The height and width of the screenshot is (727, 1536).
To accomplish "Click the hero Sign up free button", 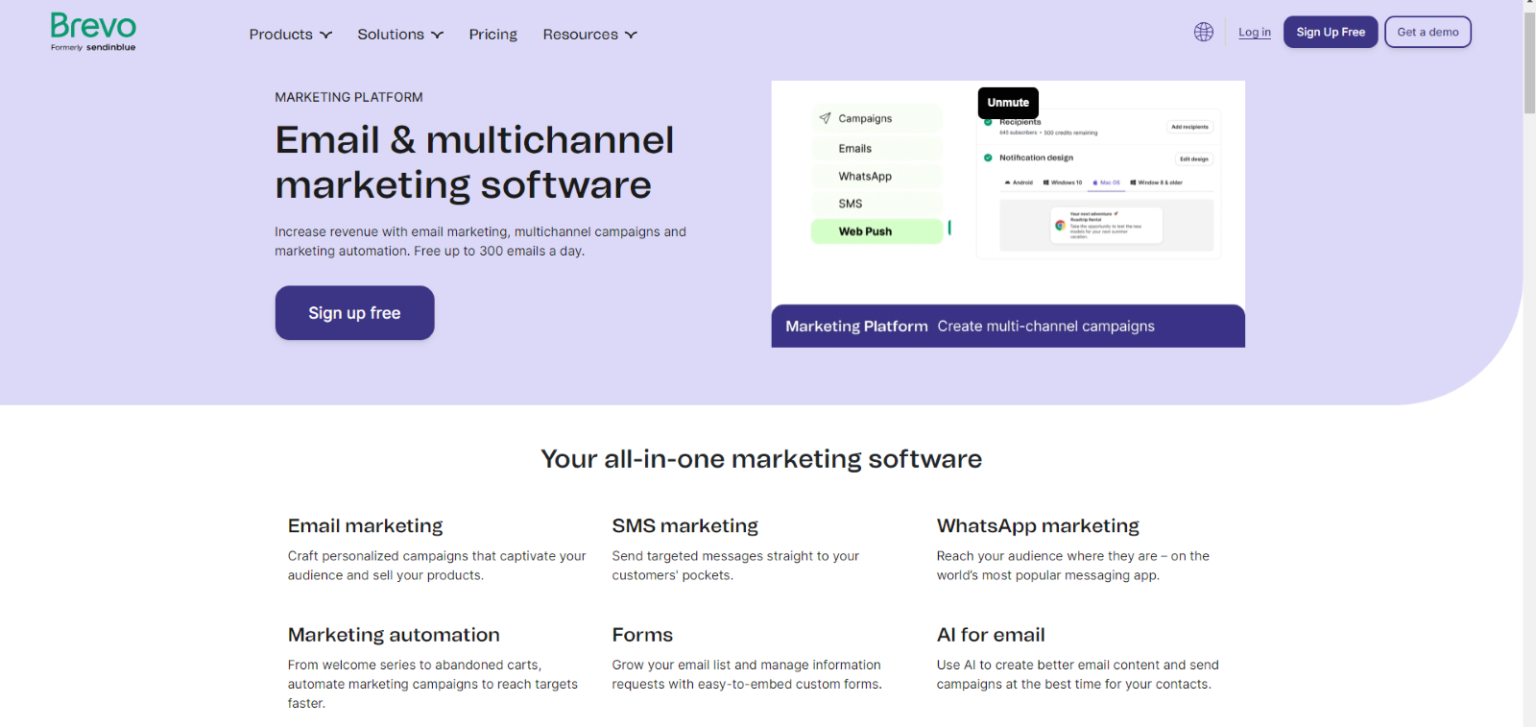I will 354,312.
